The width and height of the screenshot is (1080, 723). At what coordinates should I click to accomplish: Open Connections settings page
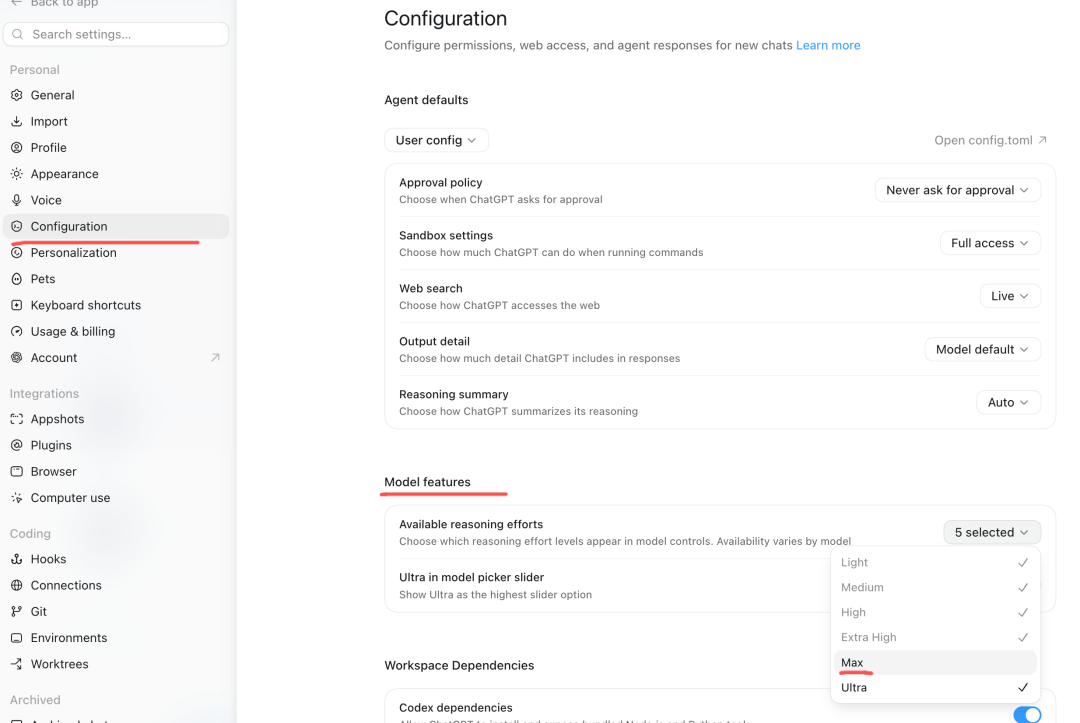coord(116,585)
